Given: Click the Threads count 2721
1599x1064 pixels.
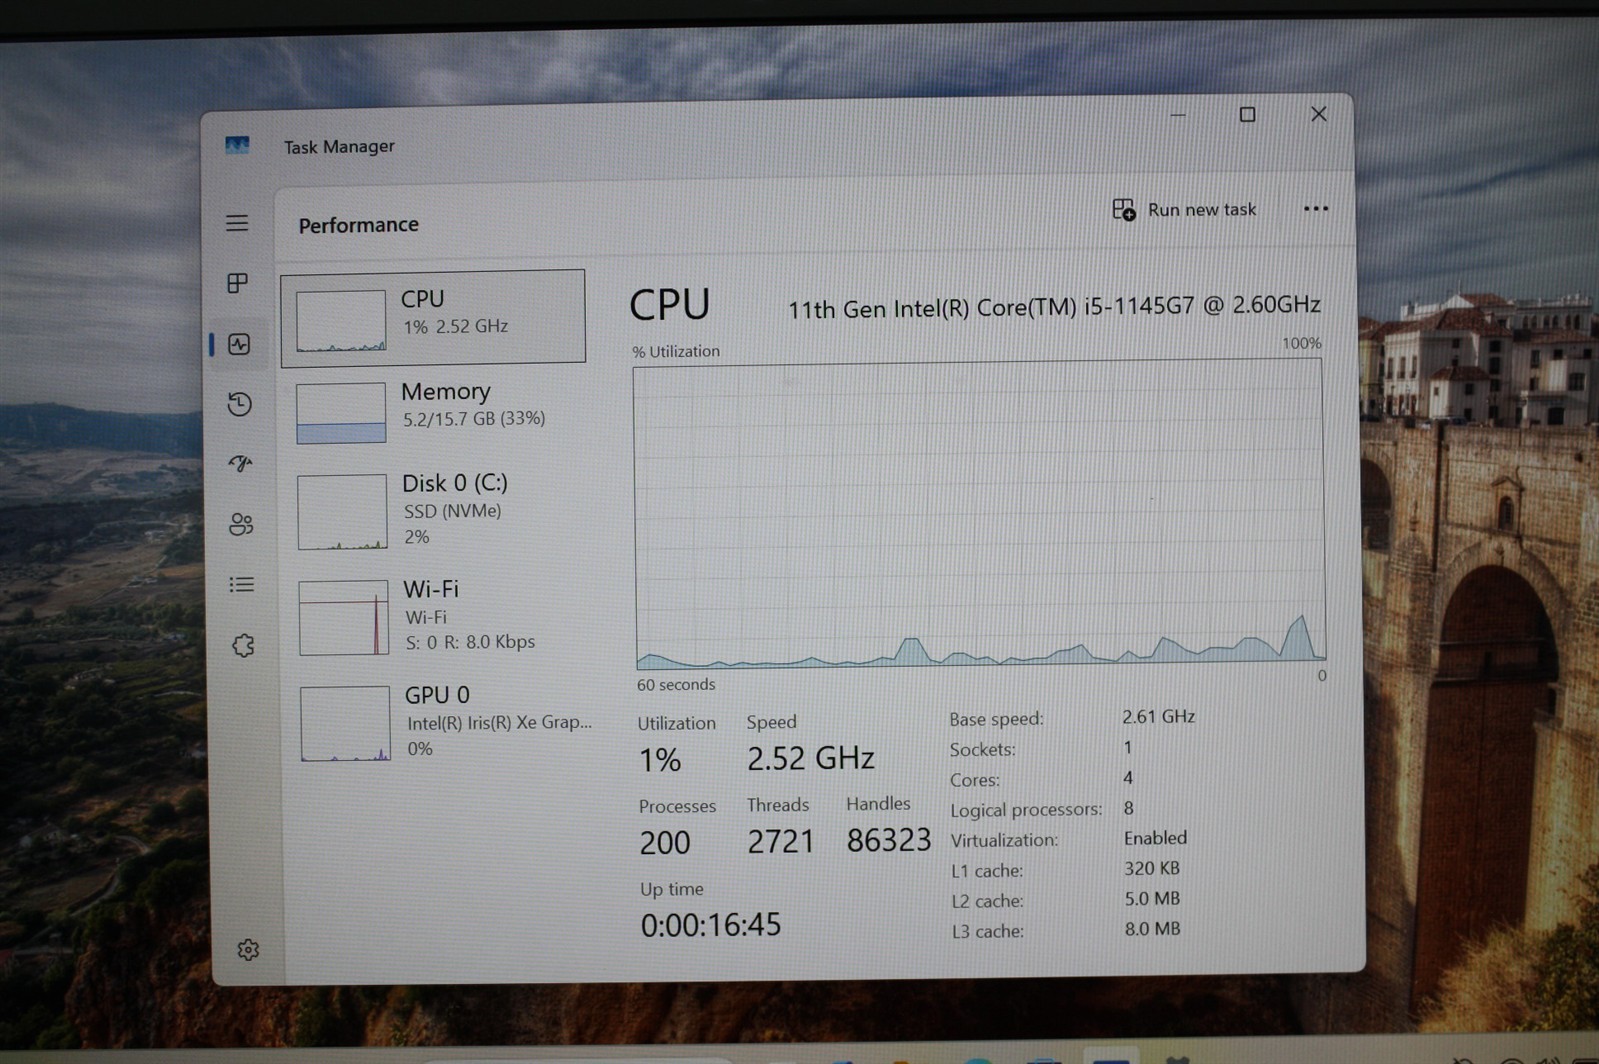Looking at the screenshot, I should tap(781, 842).
